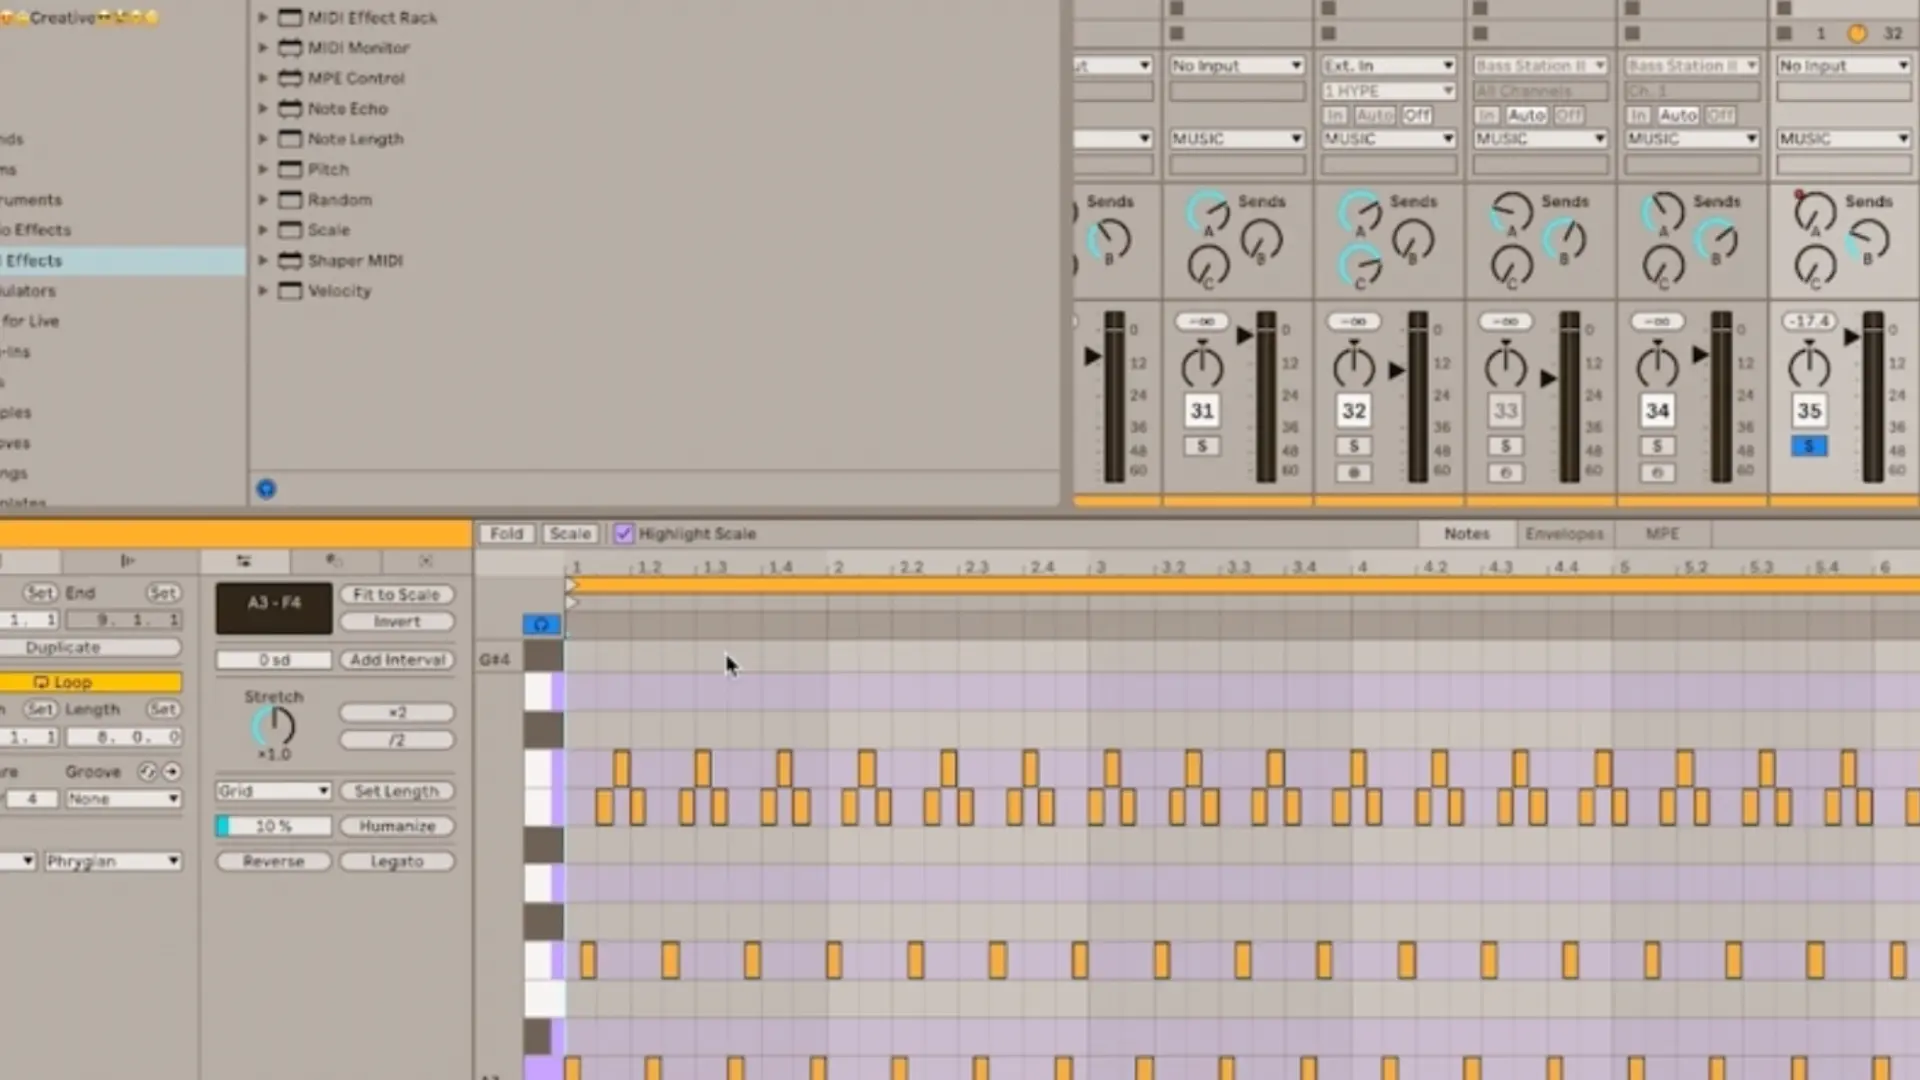This screenshot has width=1920, height=1080.
Task: Adjust Send B knob on track 33
Action: click(x=1565, y=240)
